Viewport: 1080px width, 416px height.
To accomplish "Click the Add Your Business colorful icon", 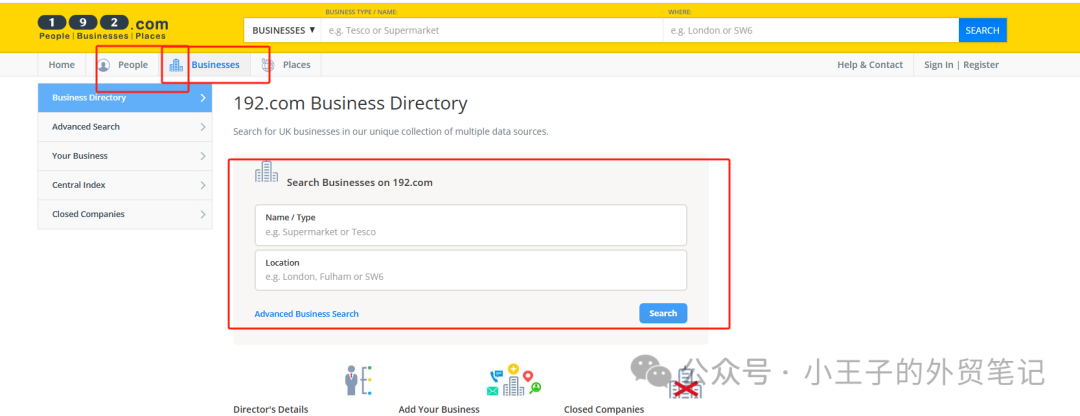I will click(x=515, y=380).
